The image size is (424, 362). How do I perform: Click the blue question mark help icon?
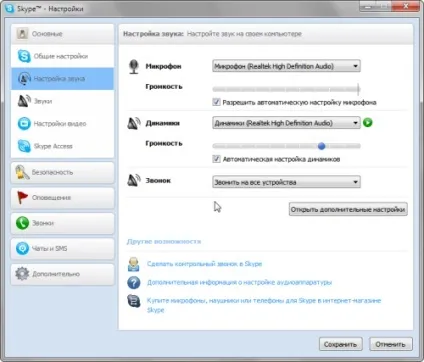pyautogui.click(x=134, y=282)
